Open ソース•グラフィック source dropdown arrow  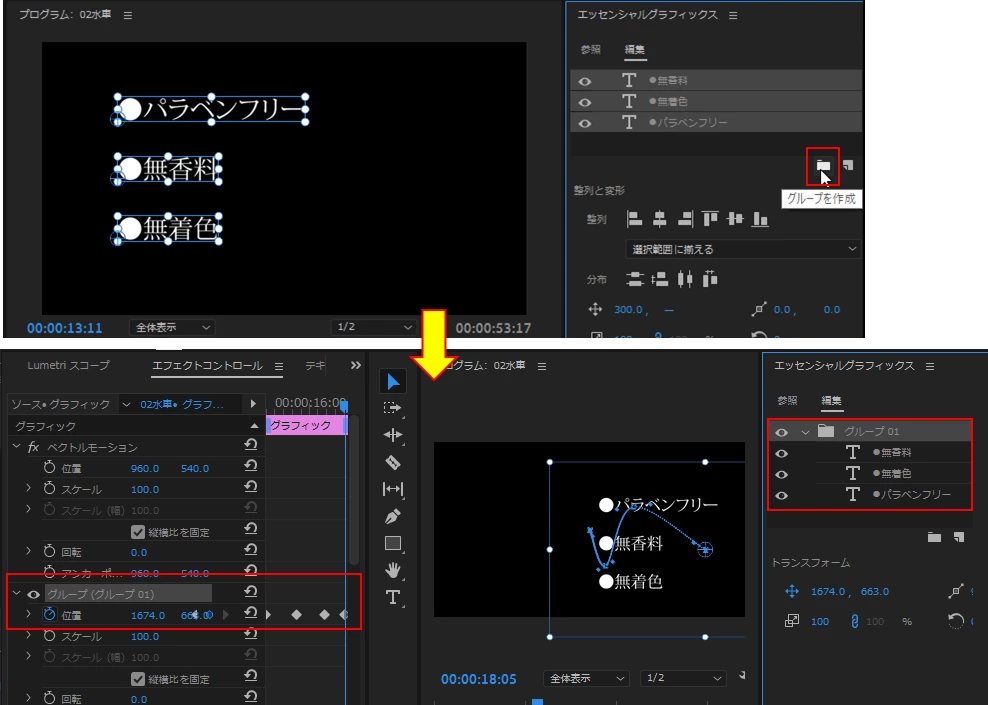126,404
